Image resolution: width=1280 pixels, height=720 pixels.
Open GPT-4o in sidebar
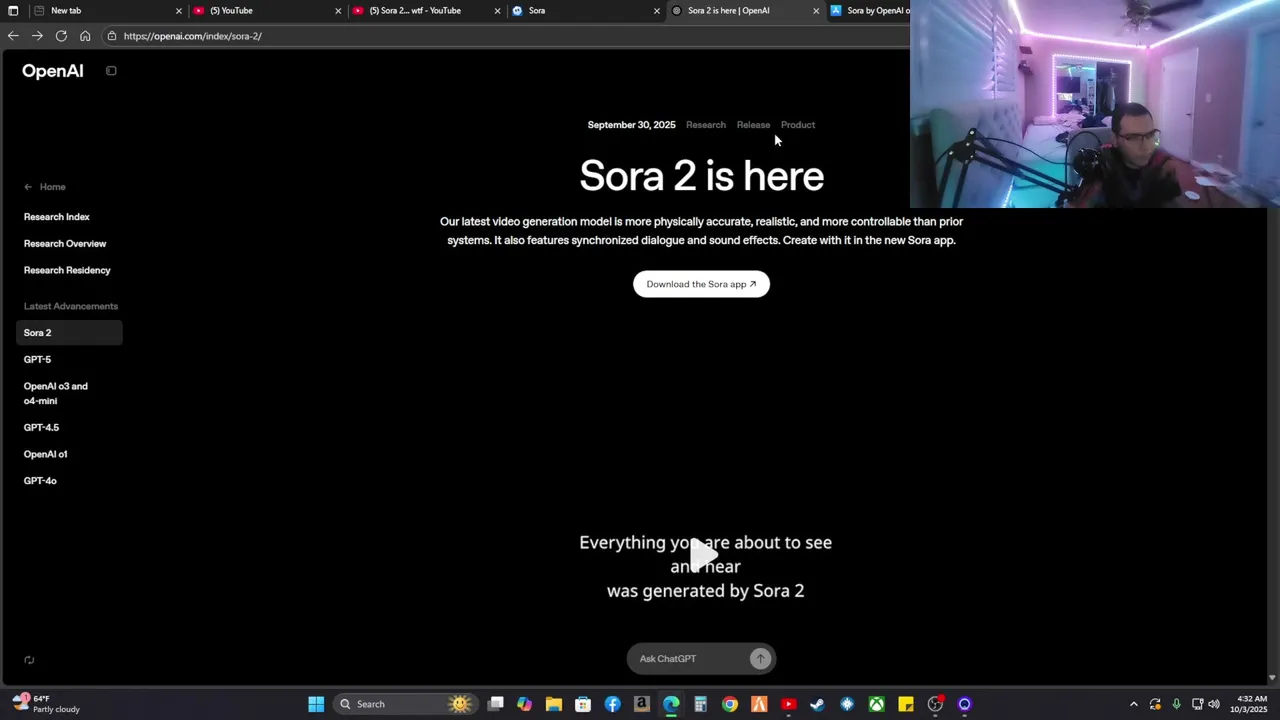click(x=40, y=481)
